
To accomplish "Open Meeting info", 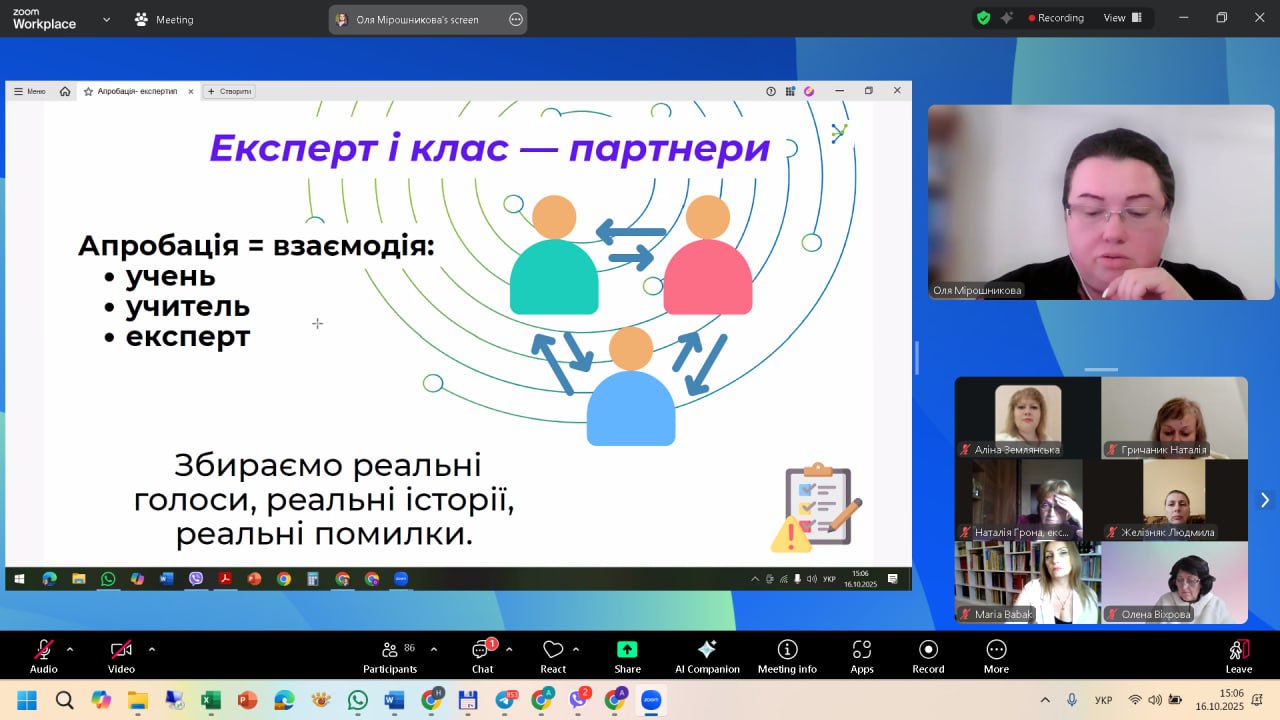I will pyautogui.click(x=787, y=656).
